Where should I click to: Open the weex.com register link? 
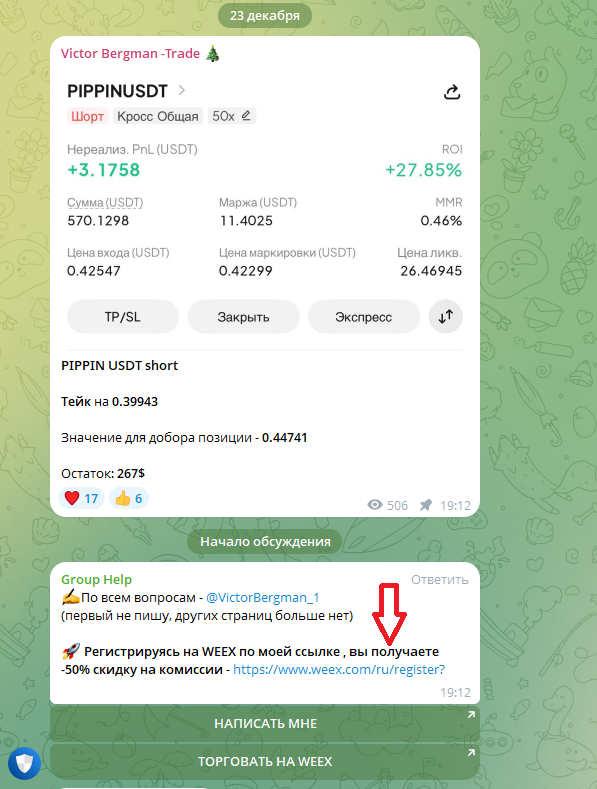(x=339, y=670)
